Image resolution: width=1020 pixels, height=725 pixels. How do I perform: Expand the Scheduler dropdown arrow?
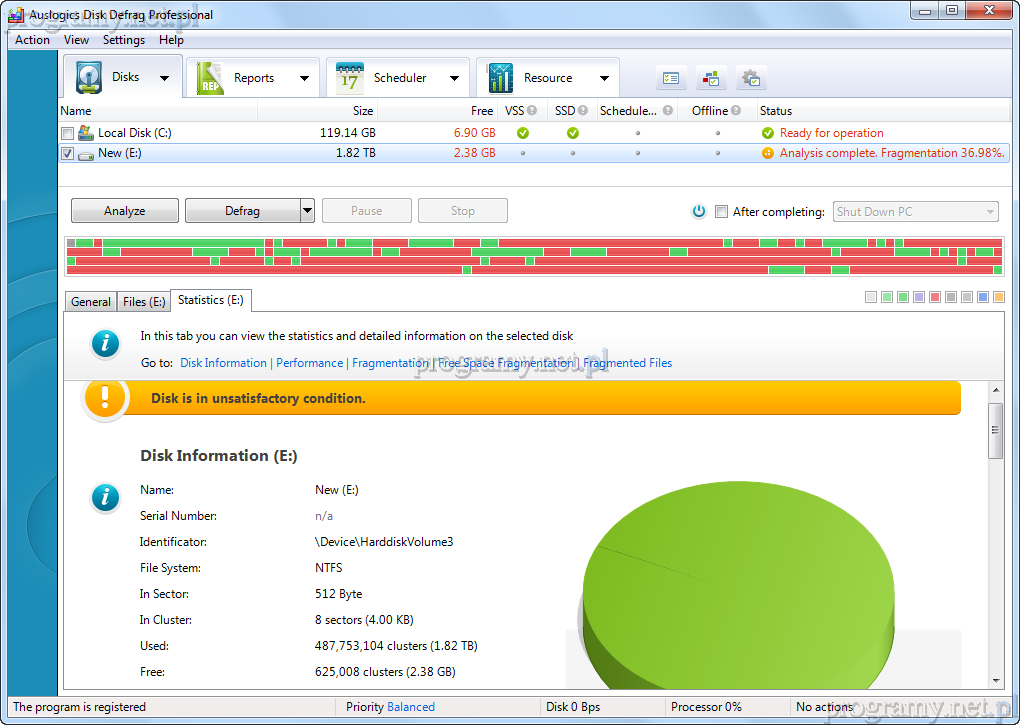point(454,78)
